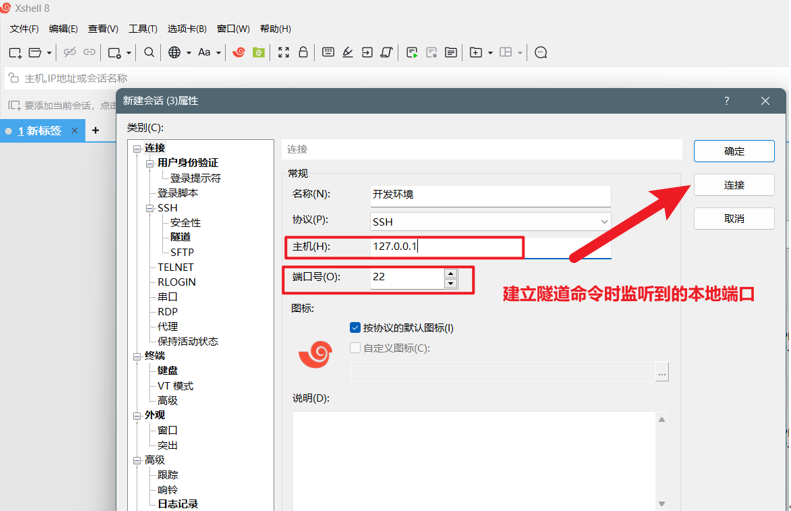Uncheck default protocol icon checkbox
This screenshot has width=791, height=511.
click(355, 328)
